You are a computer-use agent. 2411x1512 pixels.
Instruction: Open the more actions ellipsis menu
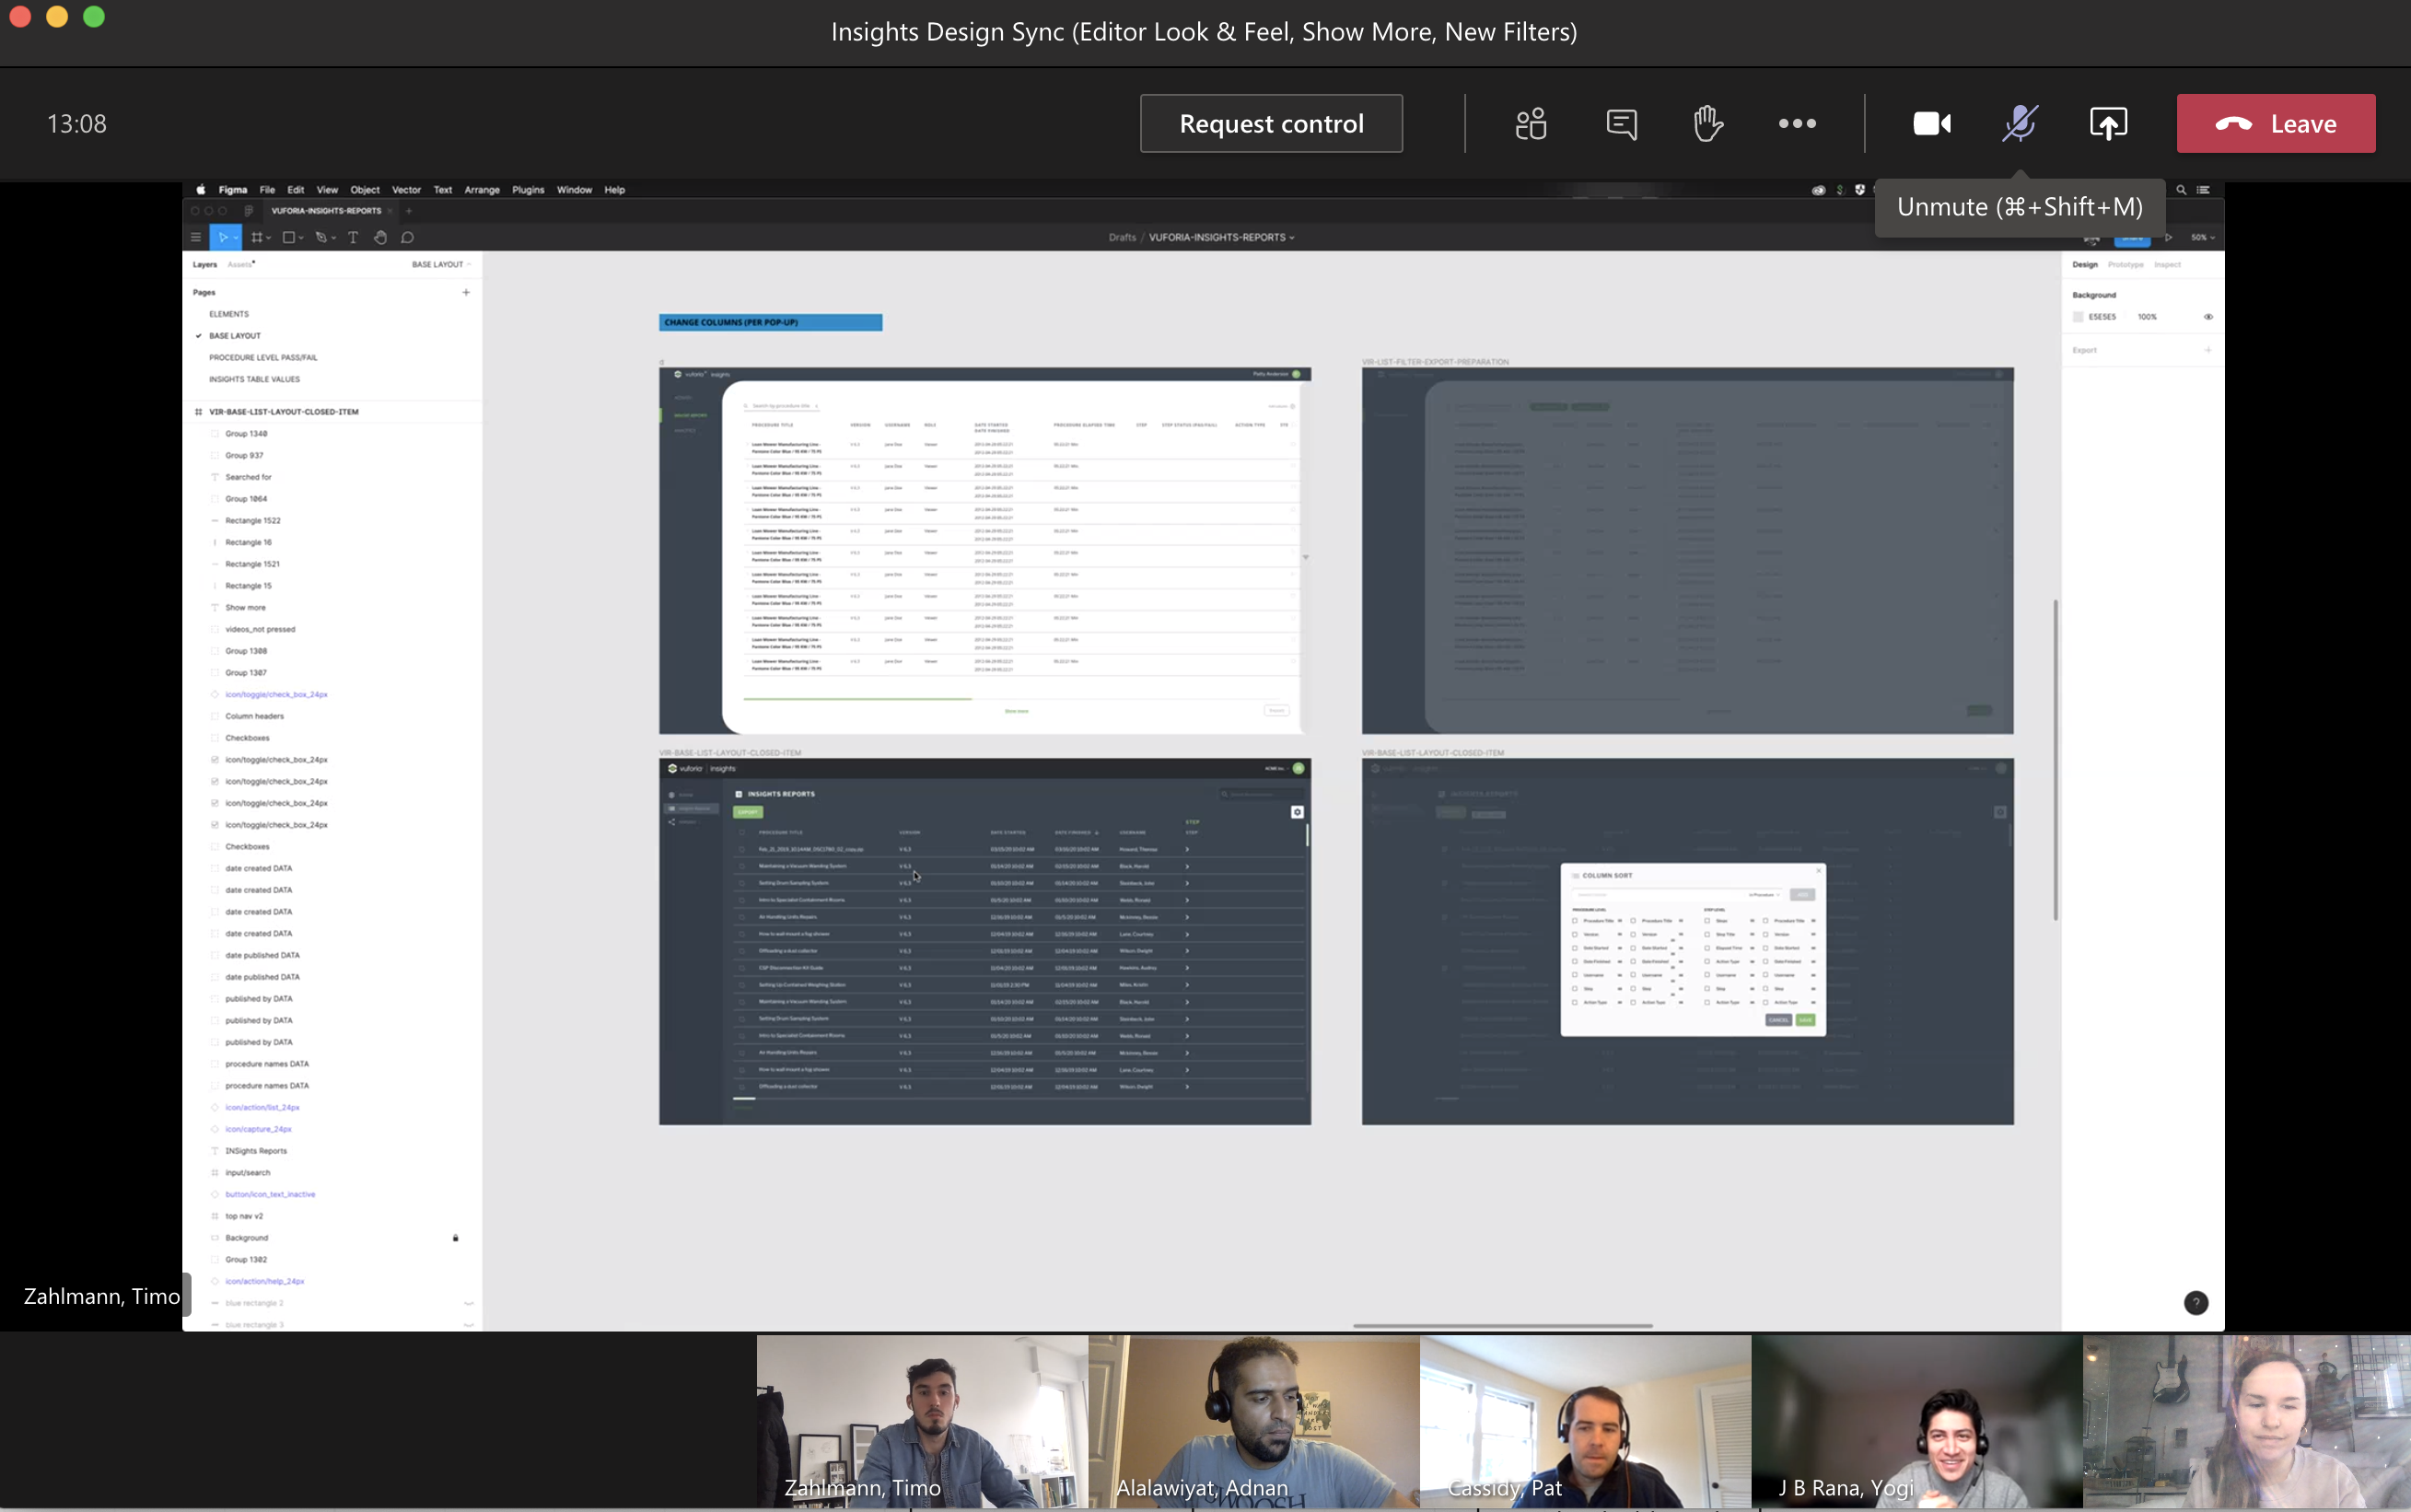coord(1797,124)
